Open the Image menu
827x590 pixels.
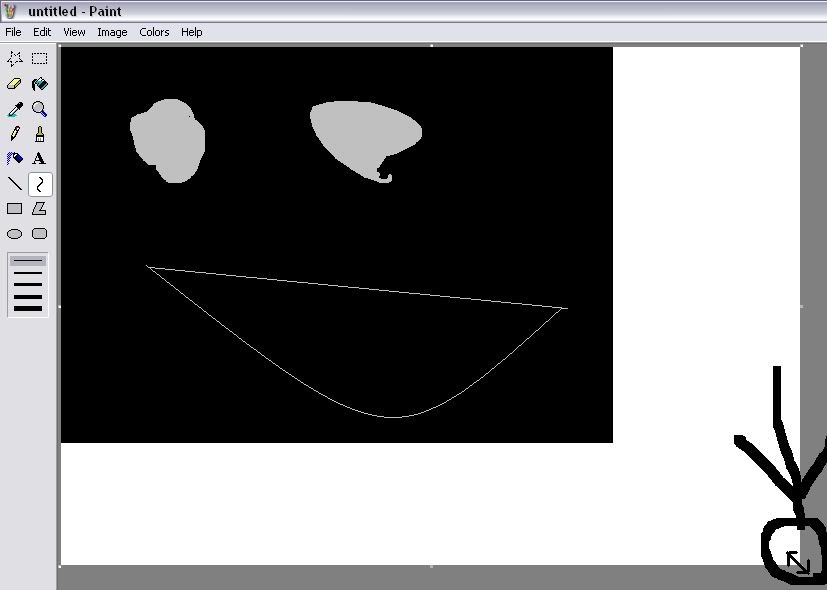point(112,32)
